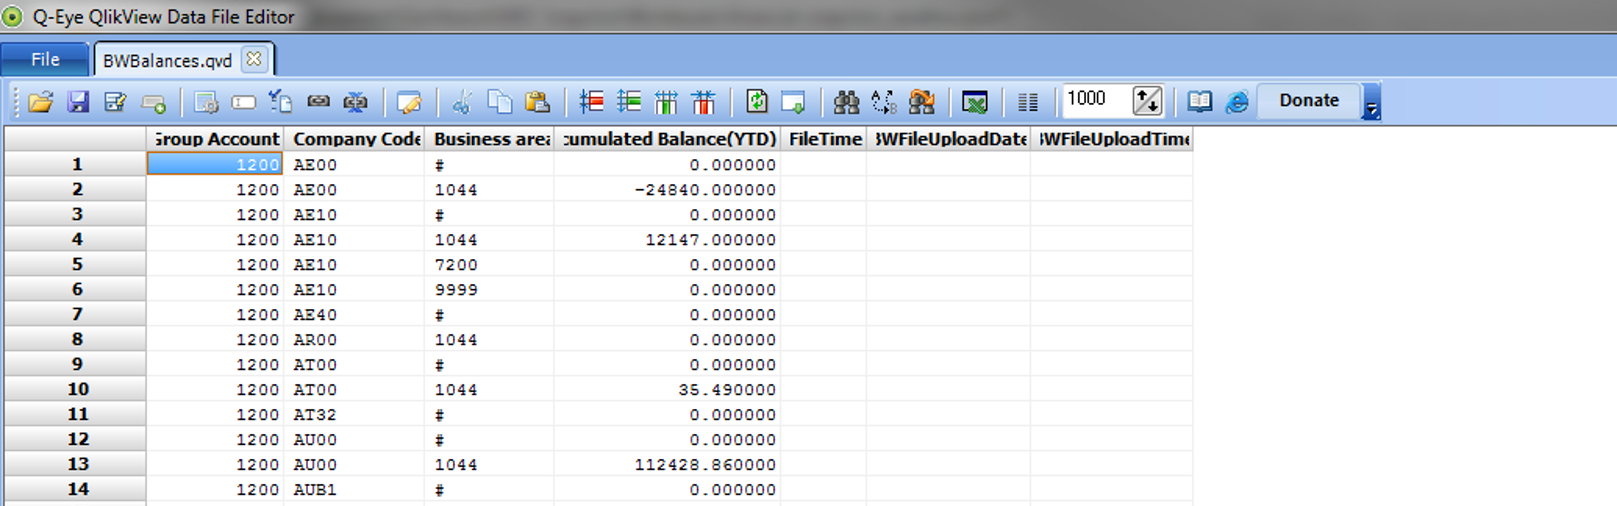Click the Company Code column header
Viewport: 1617px width, 506px height.
pos(354,139)
